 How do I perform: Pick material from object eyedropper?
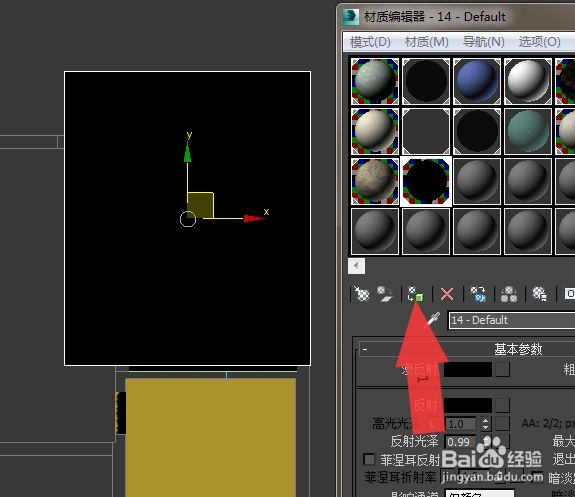[x=433, y=319]
